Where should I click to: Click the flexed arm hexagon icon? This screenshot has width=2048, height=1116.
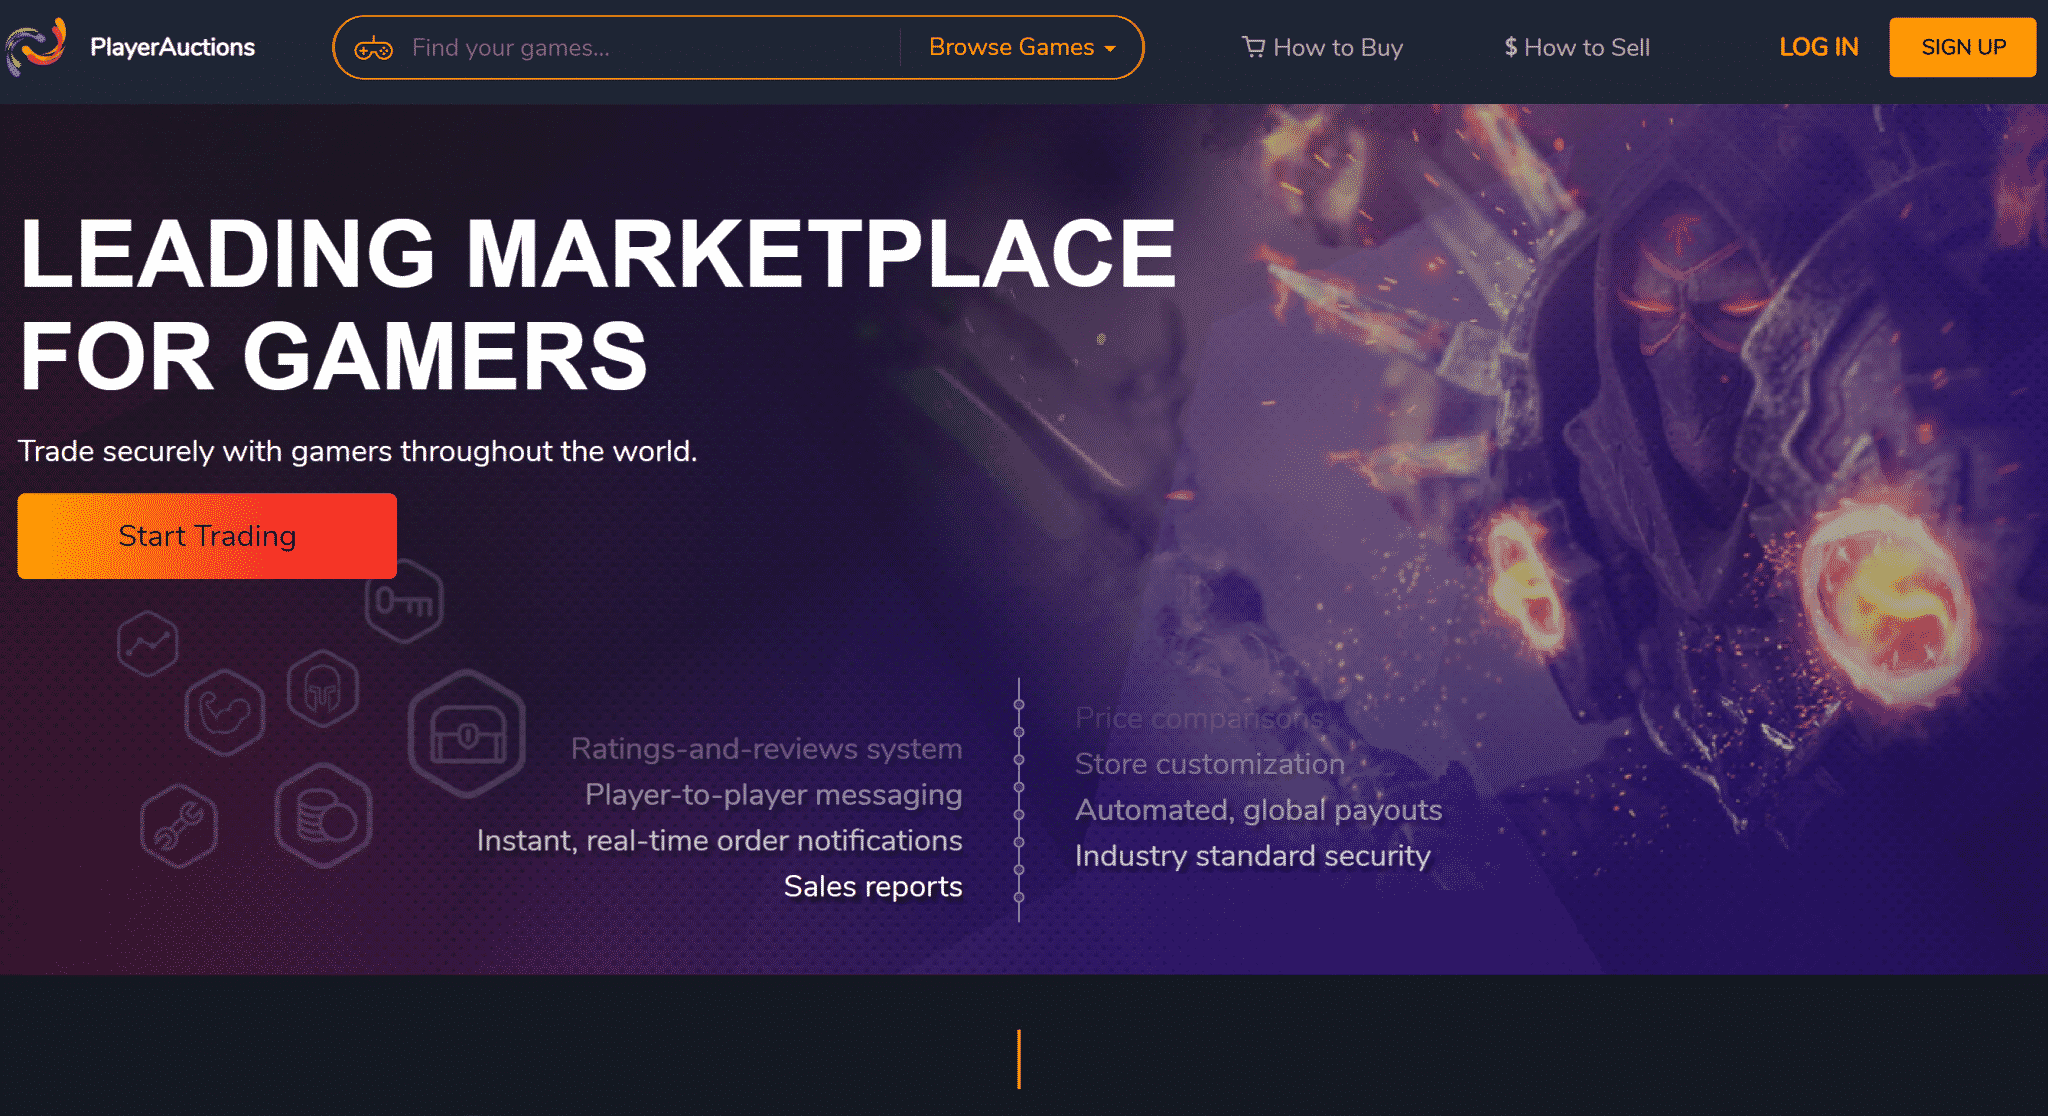[225, 712]
